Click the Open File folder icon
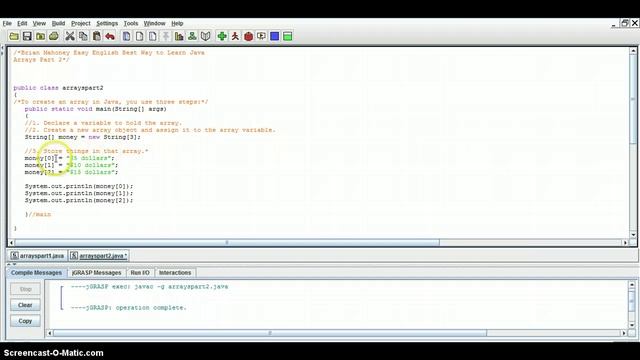Screen dimensions: 640x360 coord(14,36)
